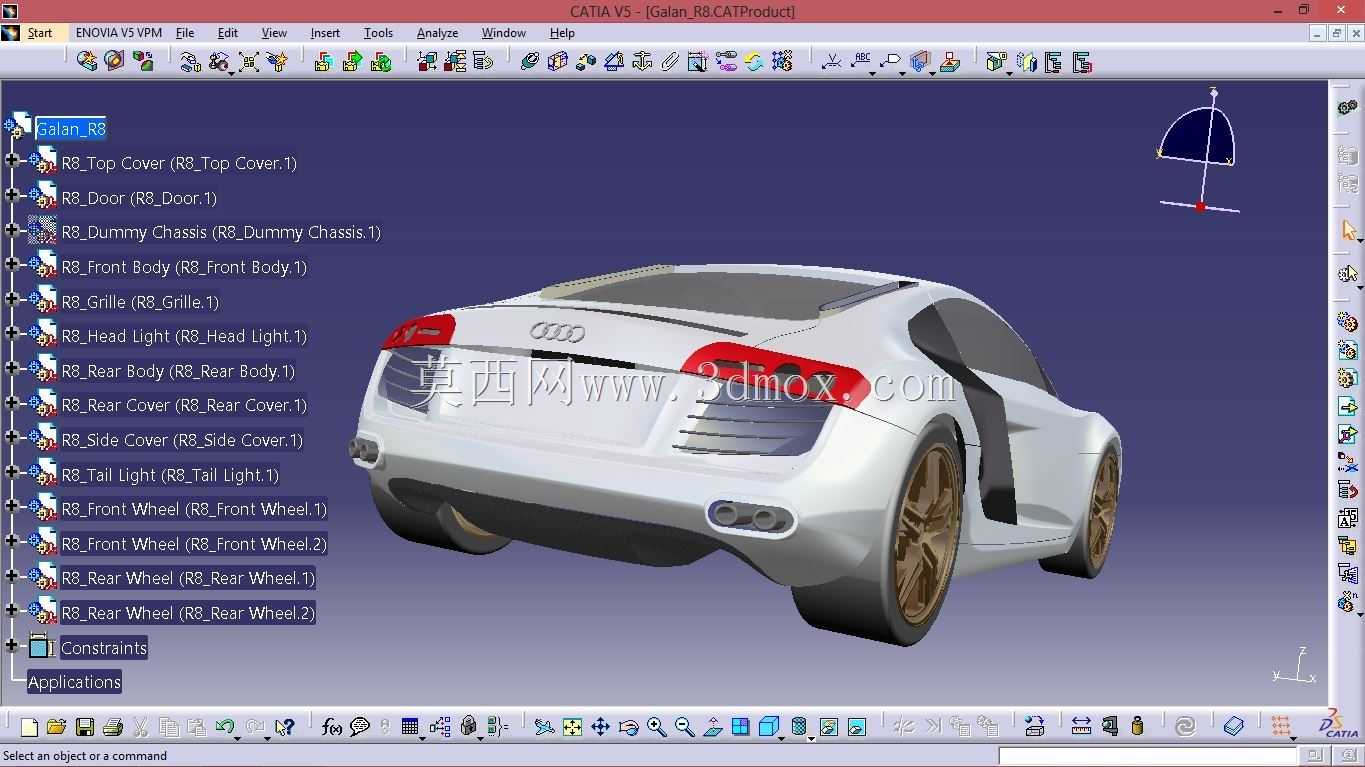Swap the visible space
This screenshot has width=1365, height=767.
[856, 727]
